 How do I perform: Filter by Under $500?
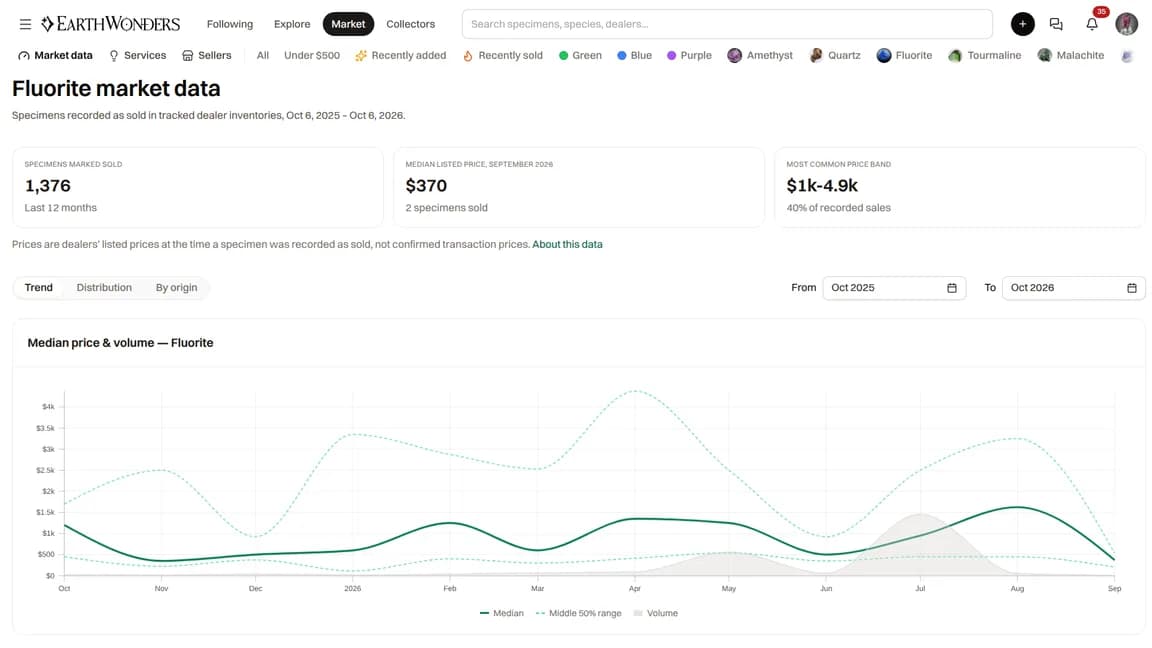click(312, 55)
